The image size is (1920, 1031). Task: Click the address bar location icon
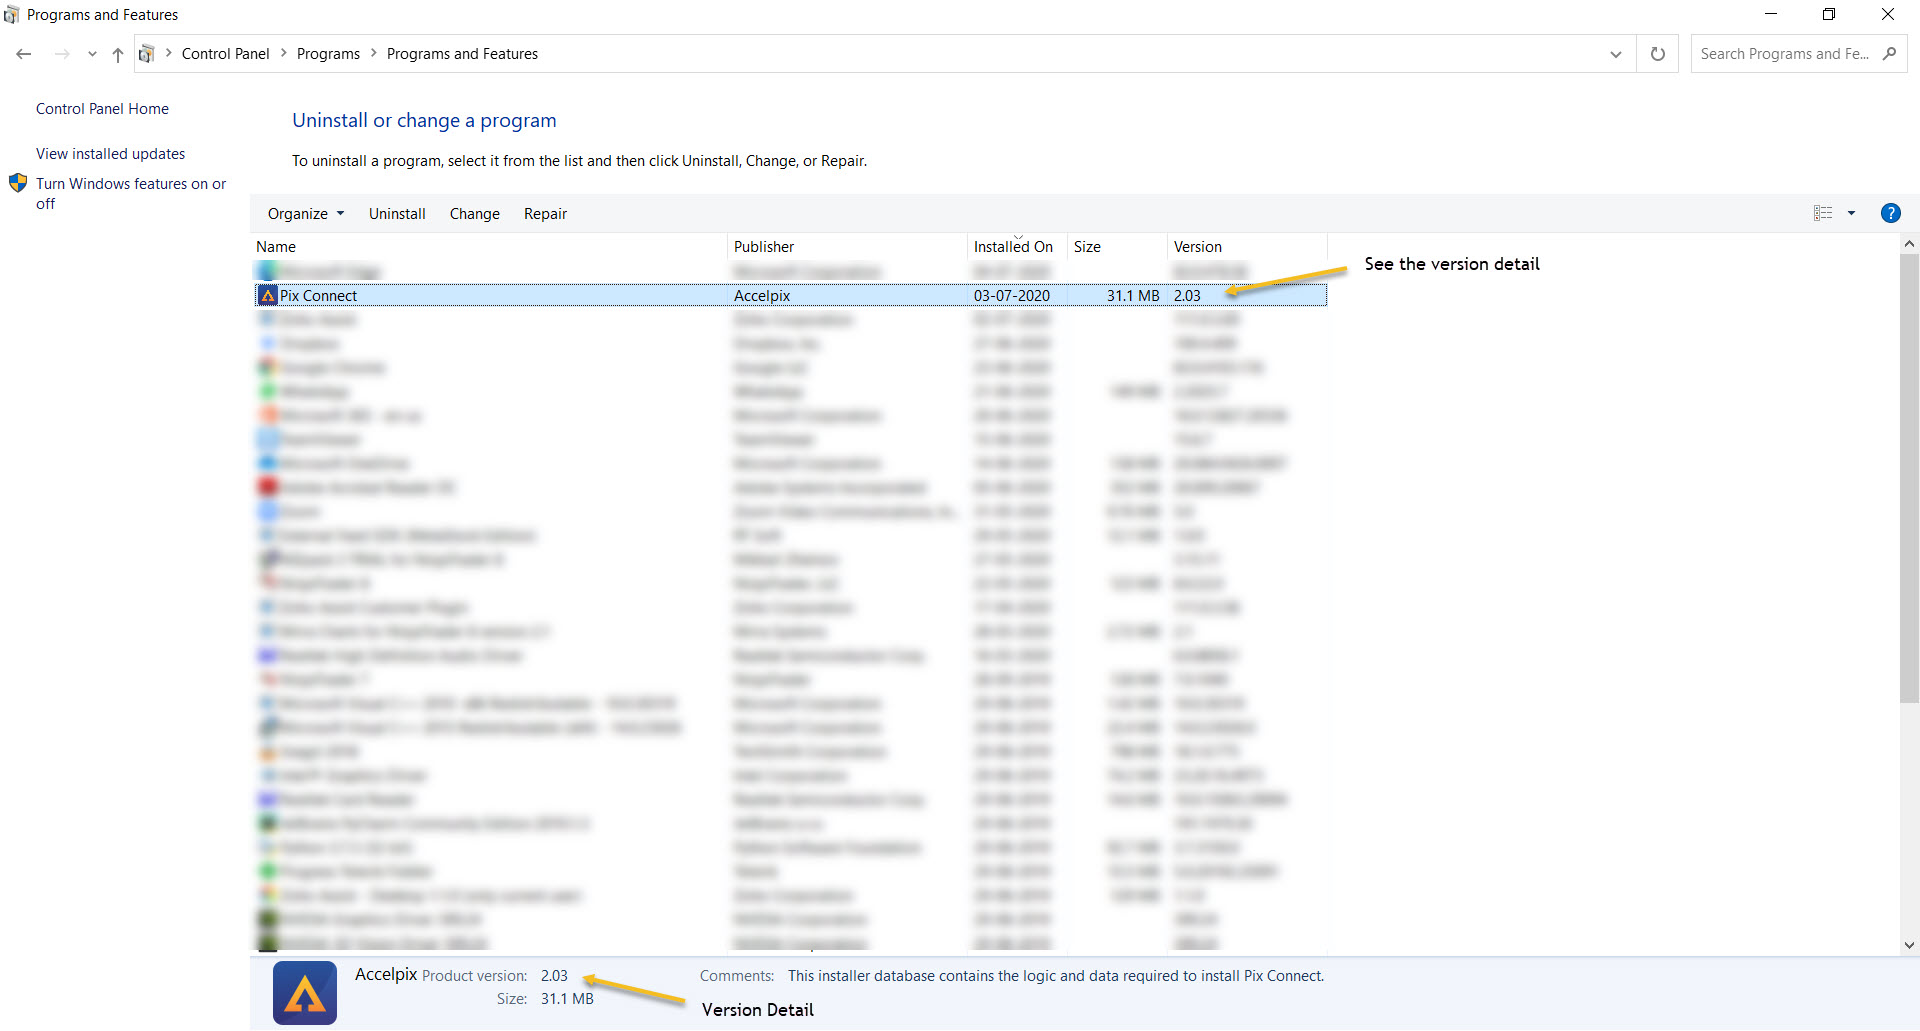tap(146, 54)
